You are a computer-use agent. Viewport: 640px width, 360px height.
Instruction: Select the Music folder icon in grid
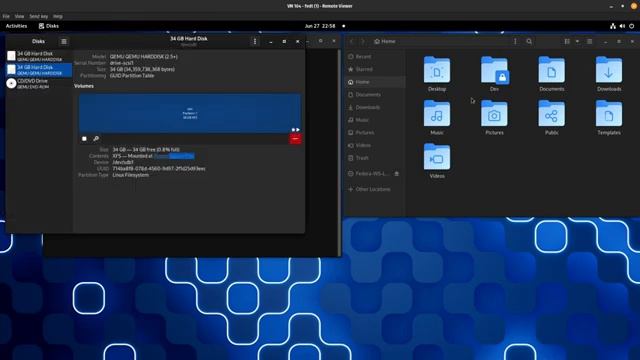point(437,118)
